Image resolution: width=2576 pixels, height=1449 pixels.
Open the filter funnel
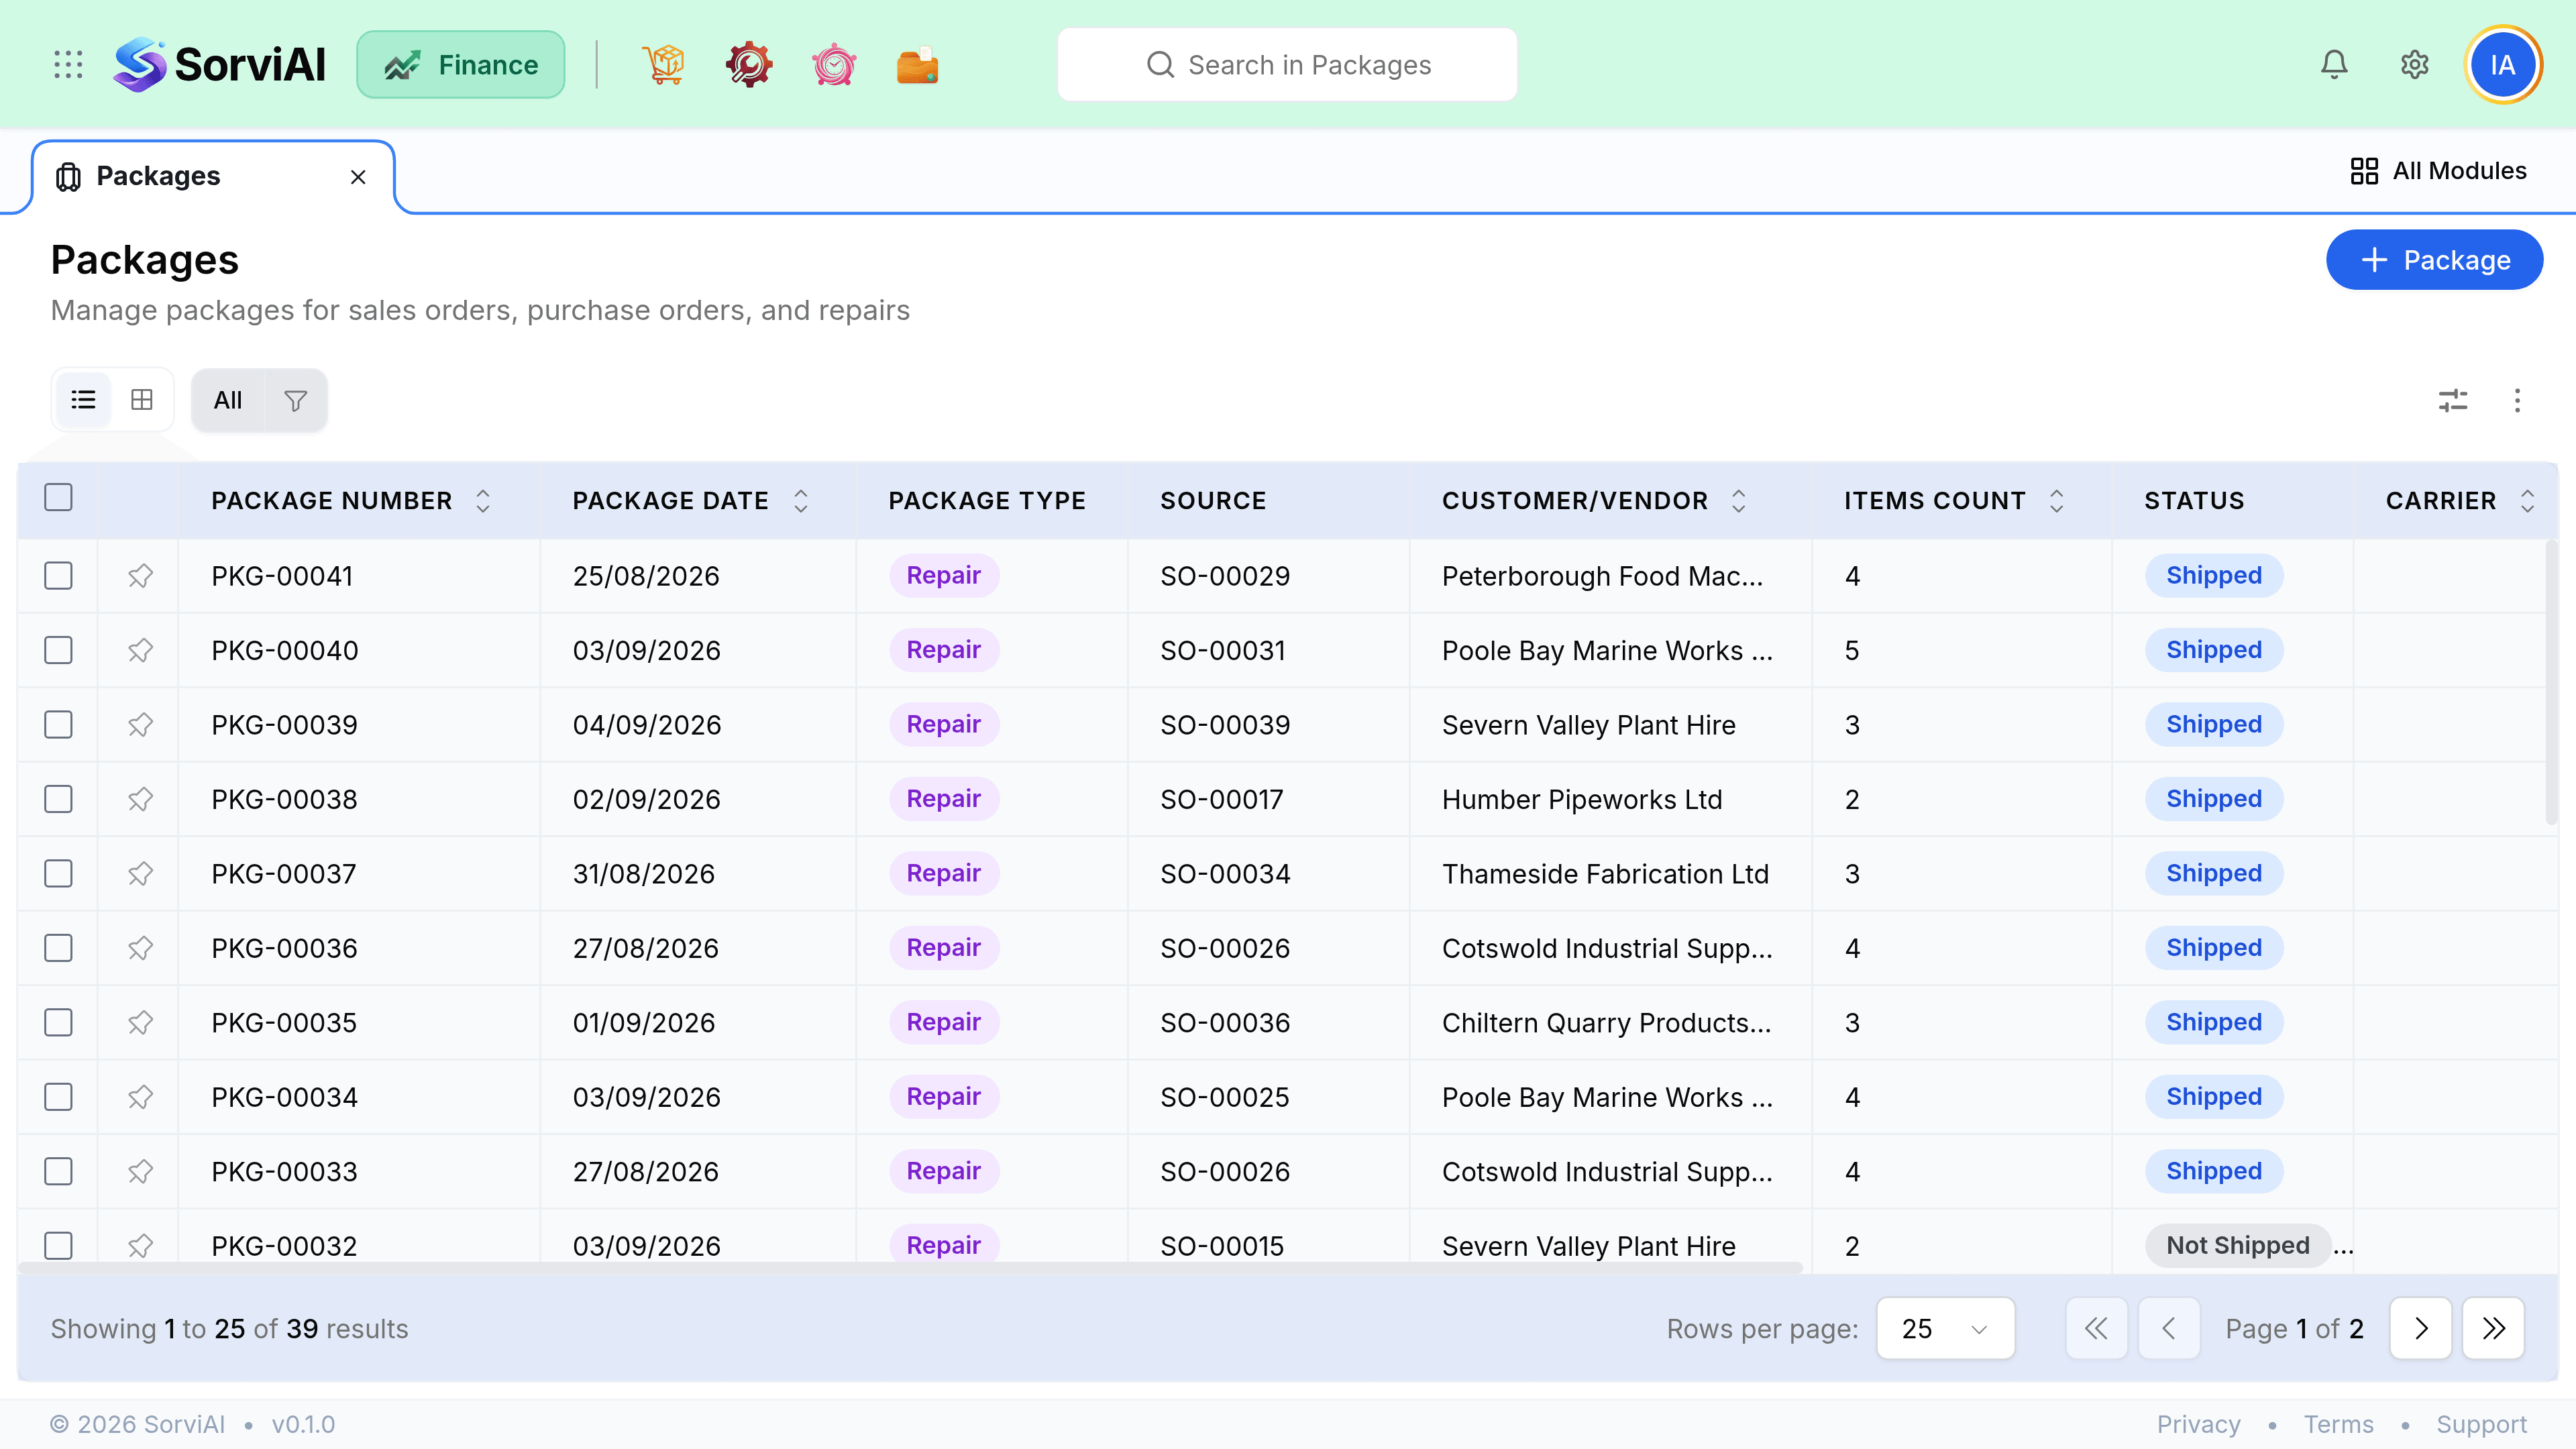(295, 401)
